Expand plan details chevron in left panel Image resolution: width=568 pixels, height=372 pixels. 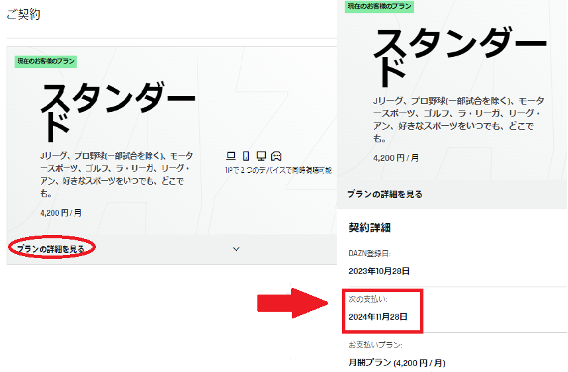(236, 249)
